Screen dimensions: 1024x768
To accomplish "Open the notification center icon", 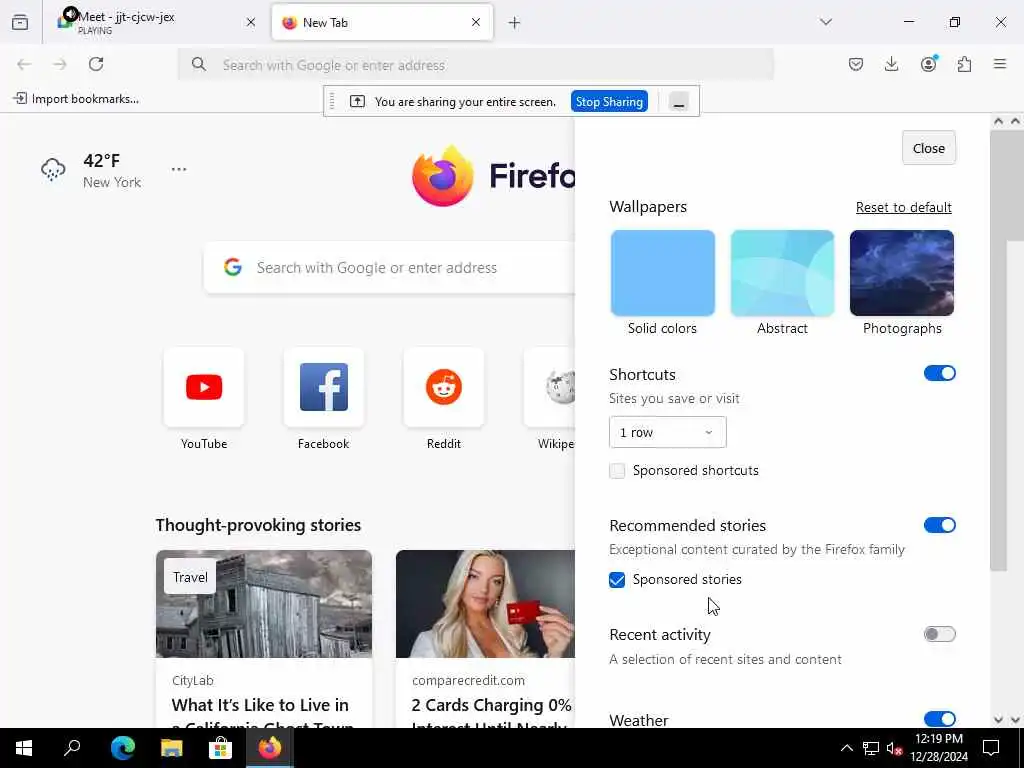I will pos(991,748).
